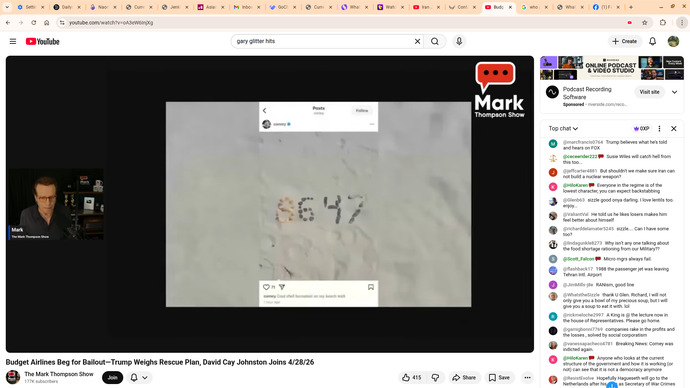Switch to the Inbox Gmail tab
The image size is (690, 388).
[247, 7]
